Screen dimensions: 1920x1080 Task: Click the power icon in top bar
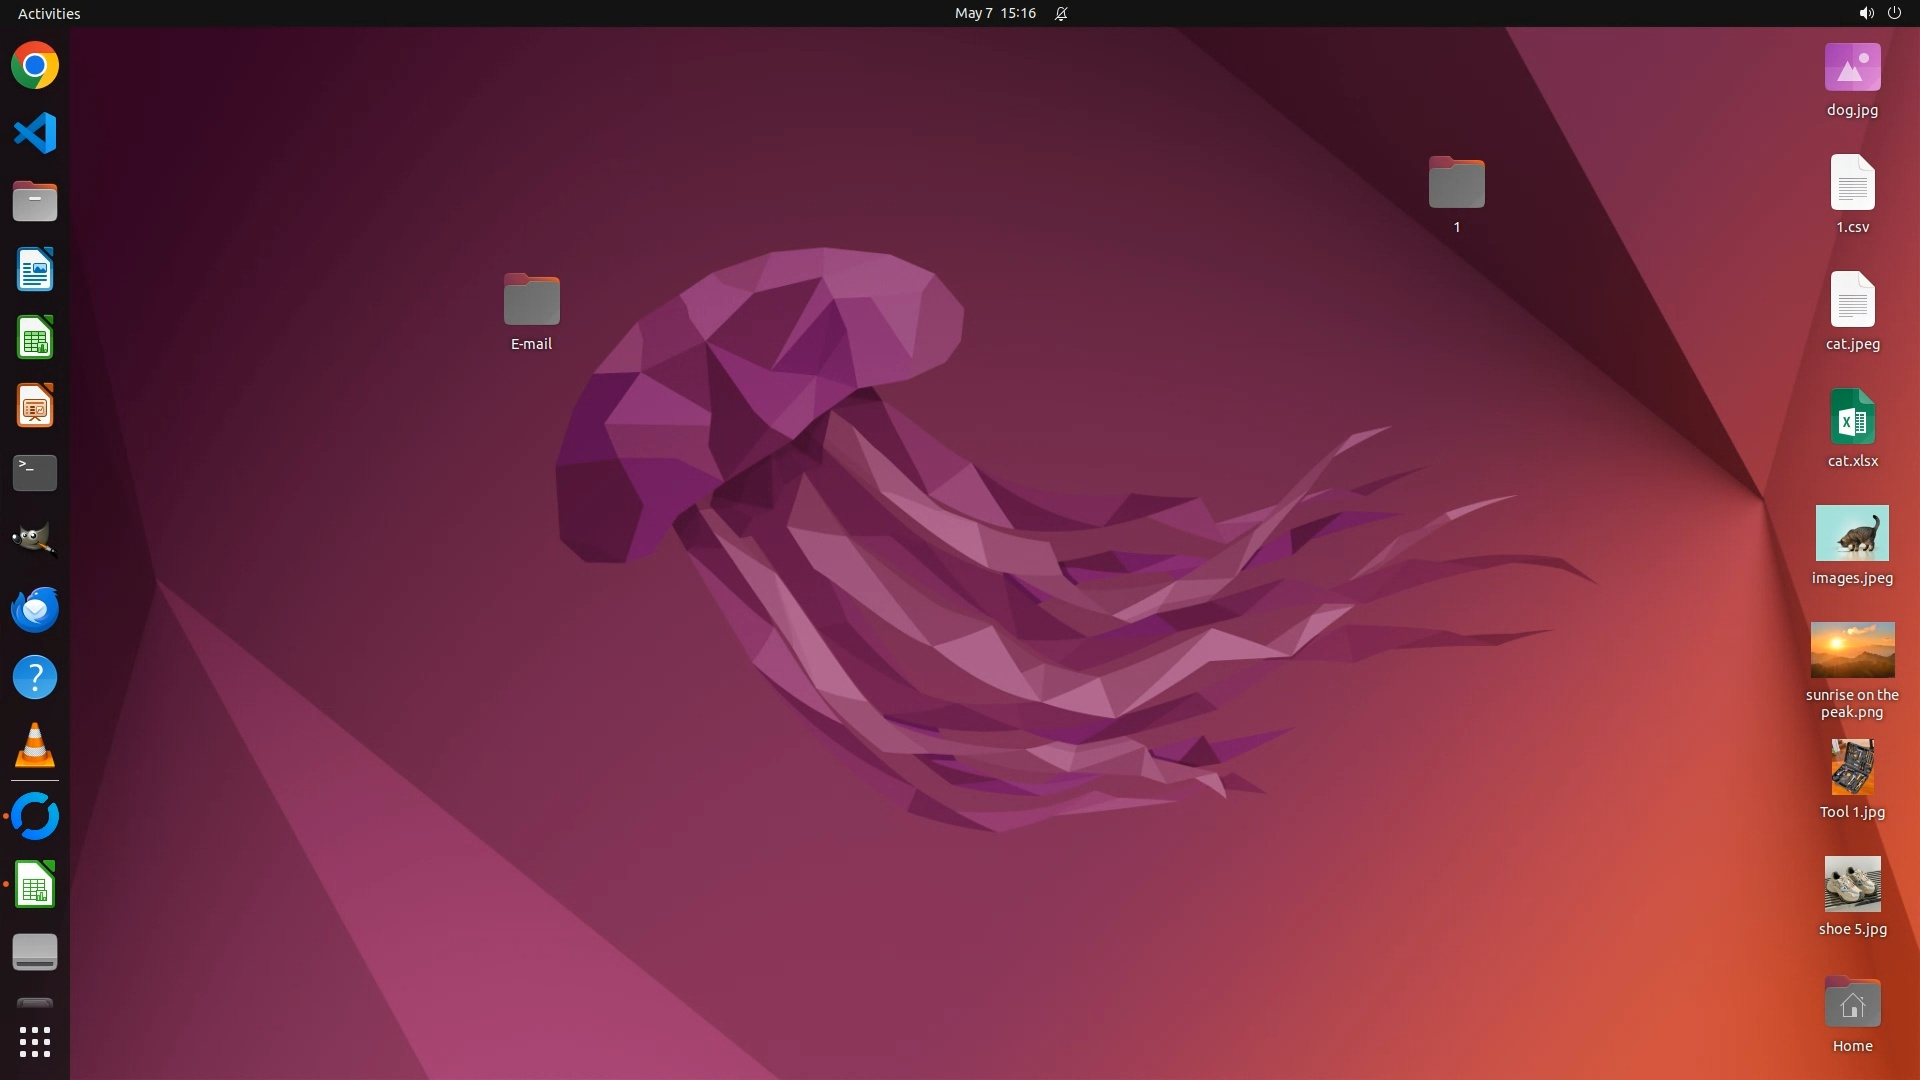tap(1894, 13)
